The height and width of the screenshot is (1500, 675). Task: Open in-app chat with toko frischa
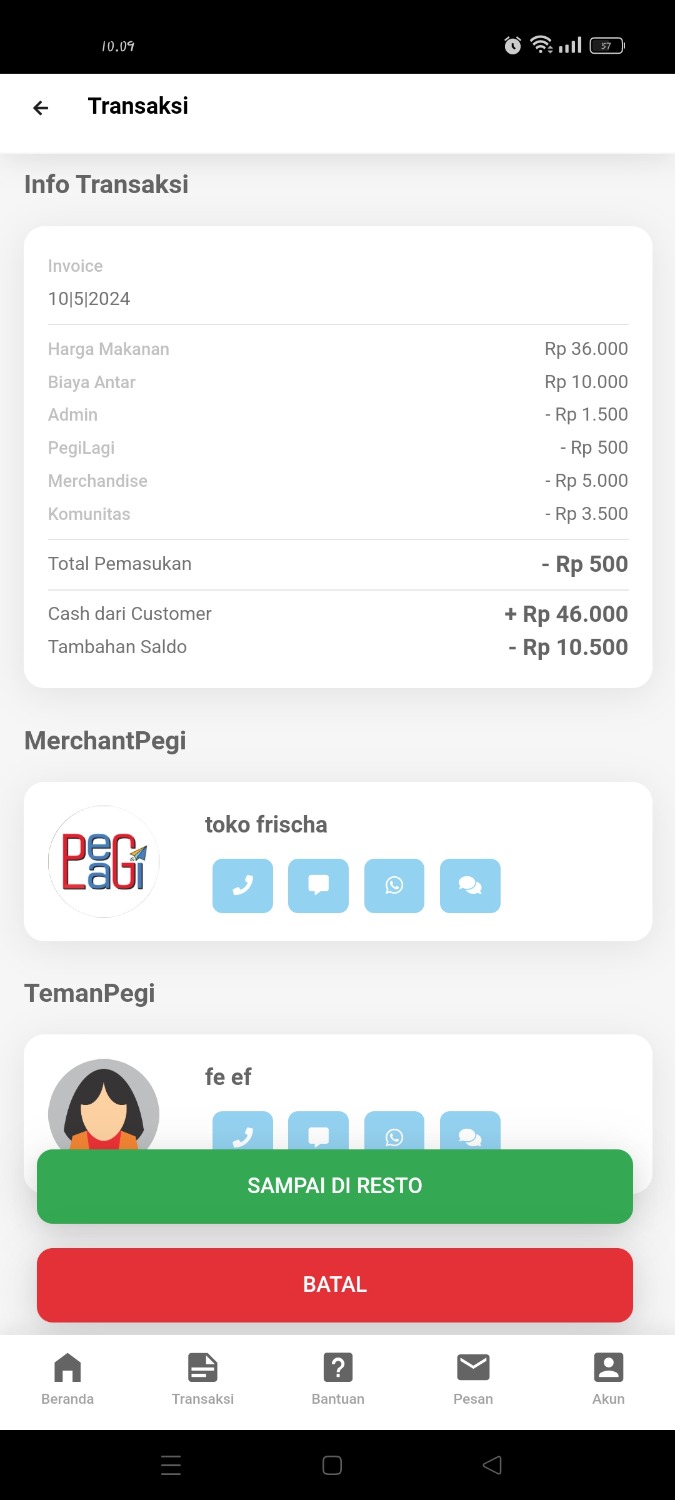point(470,886)
